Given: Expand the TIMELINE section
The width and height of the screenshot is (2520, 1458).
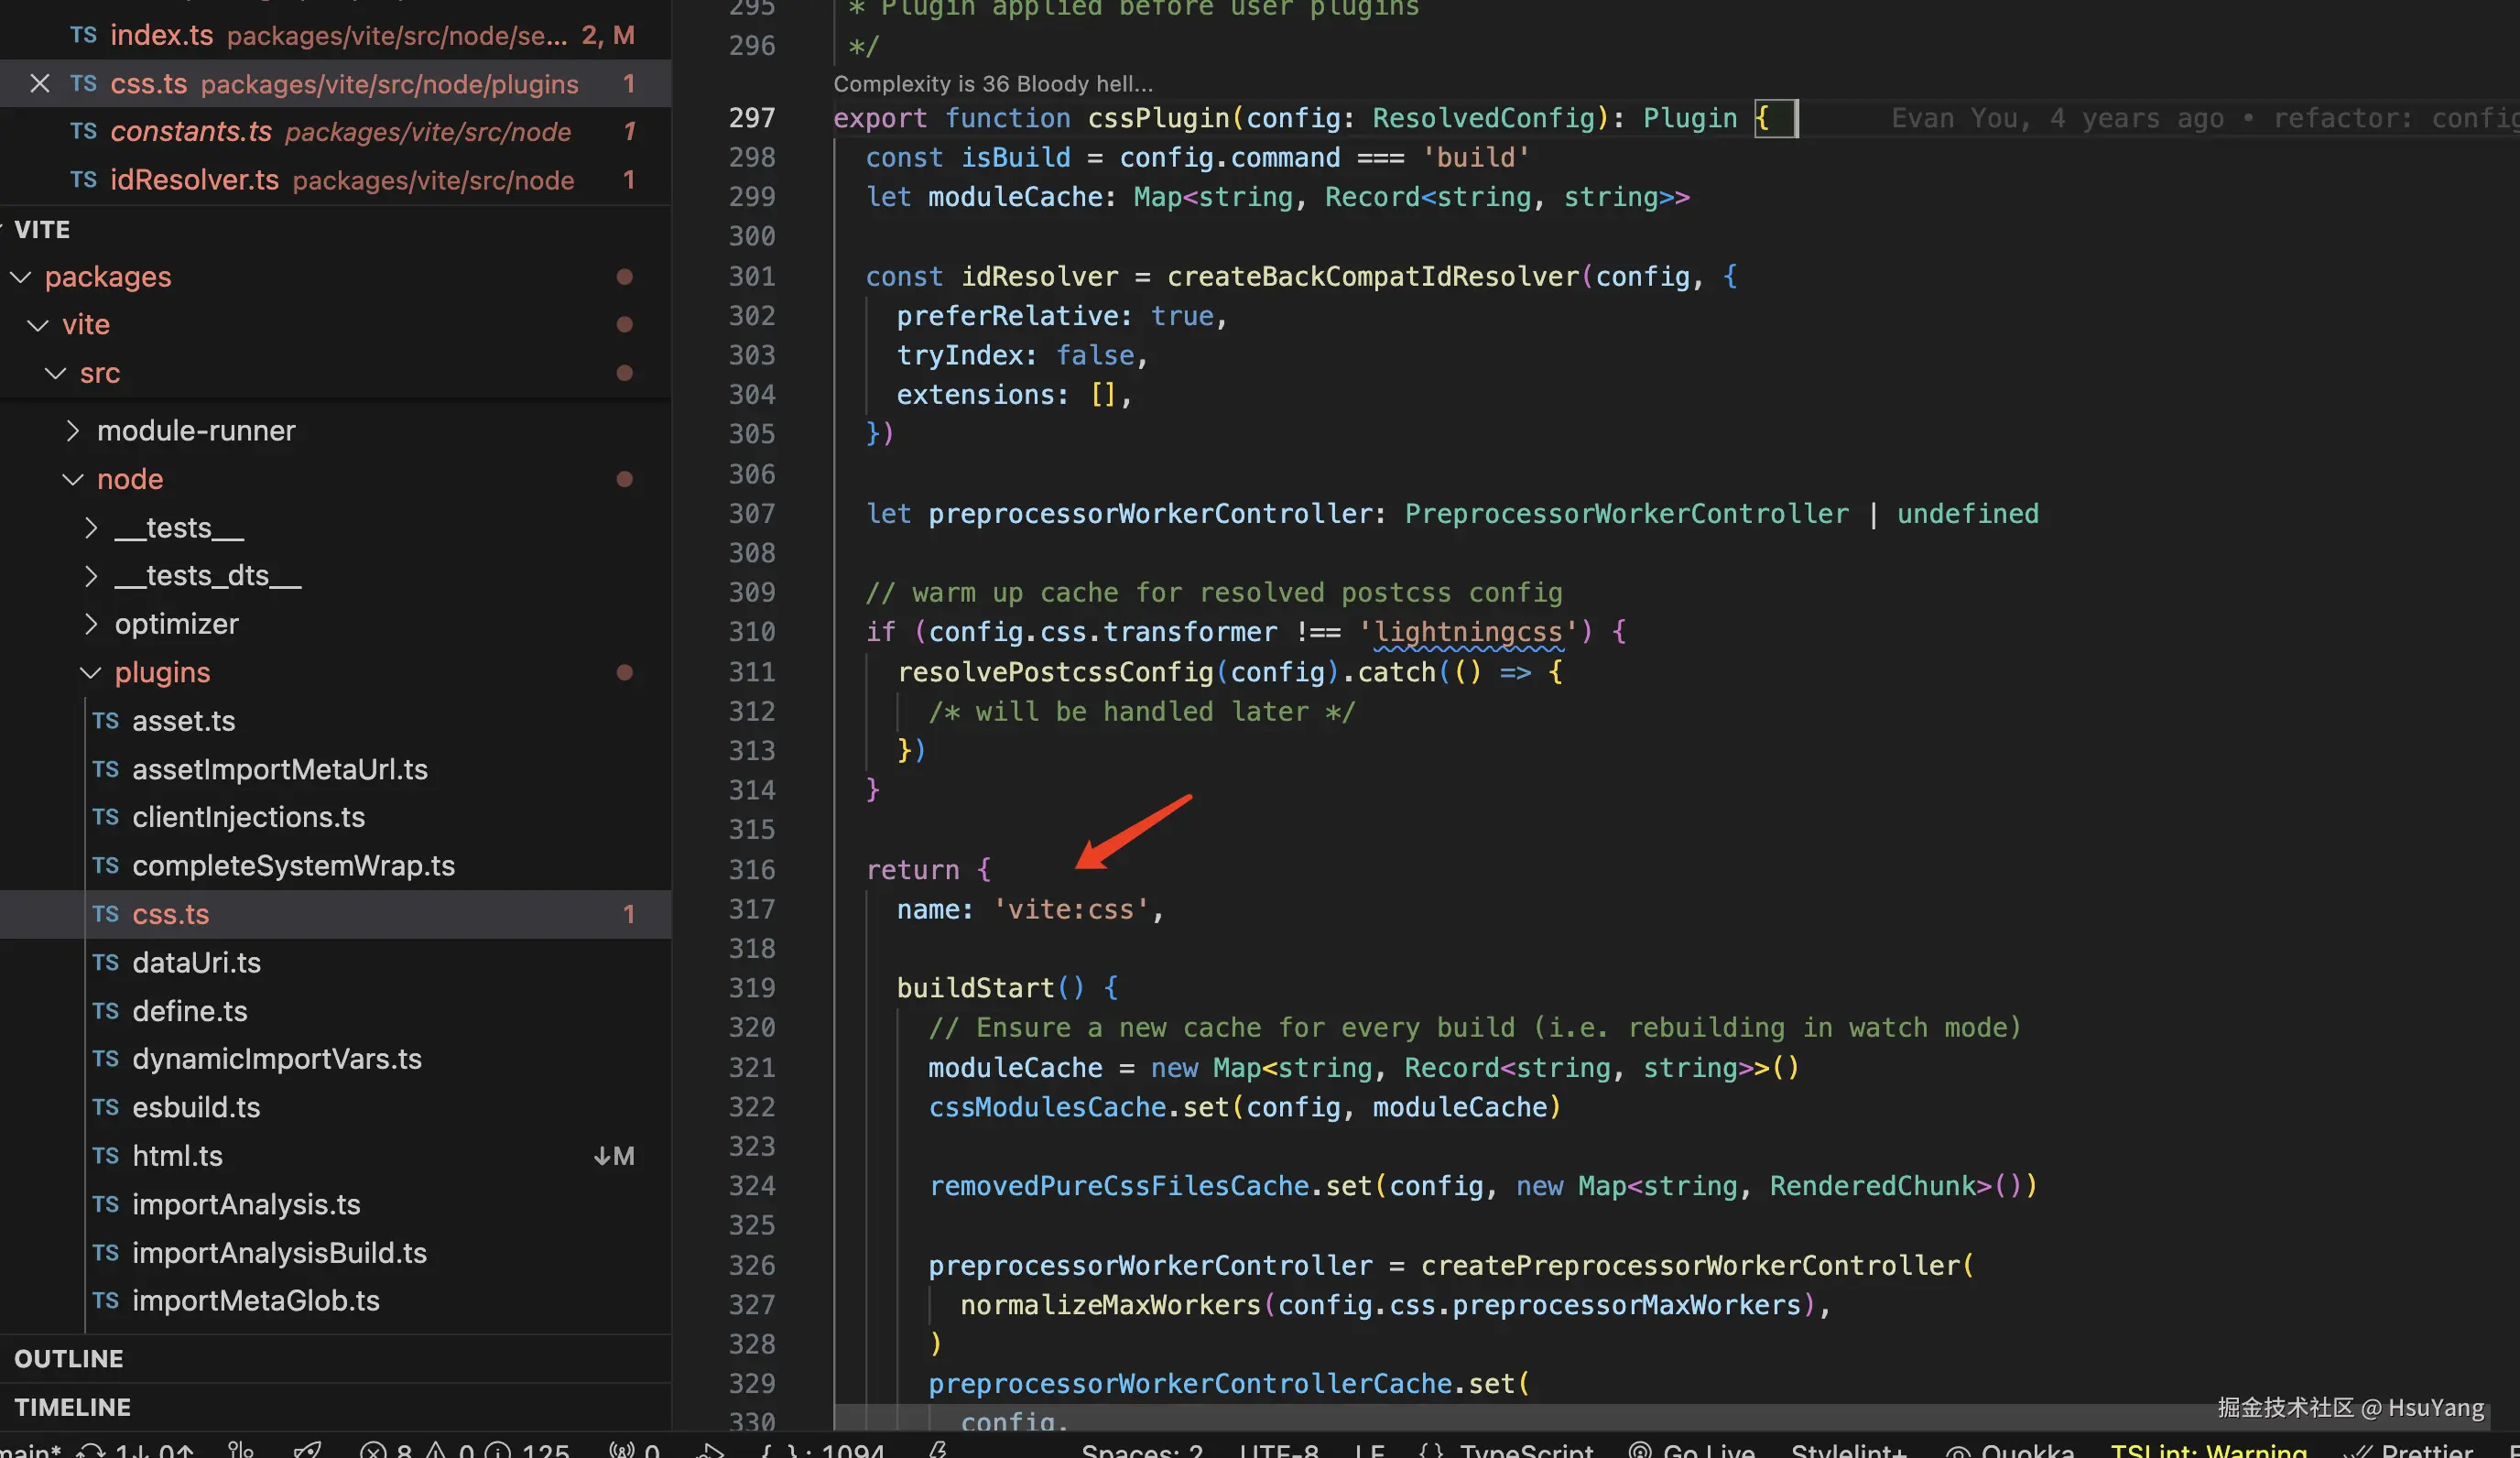Looking at the screenshot, I should (x=73, y=1407).
